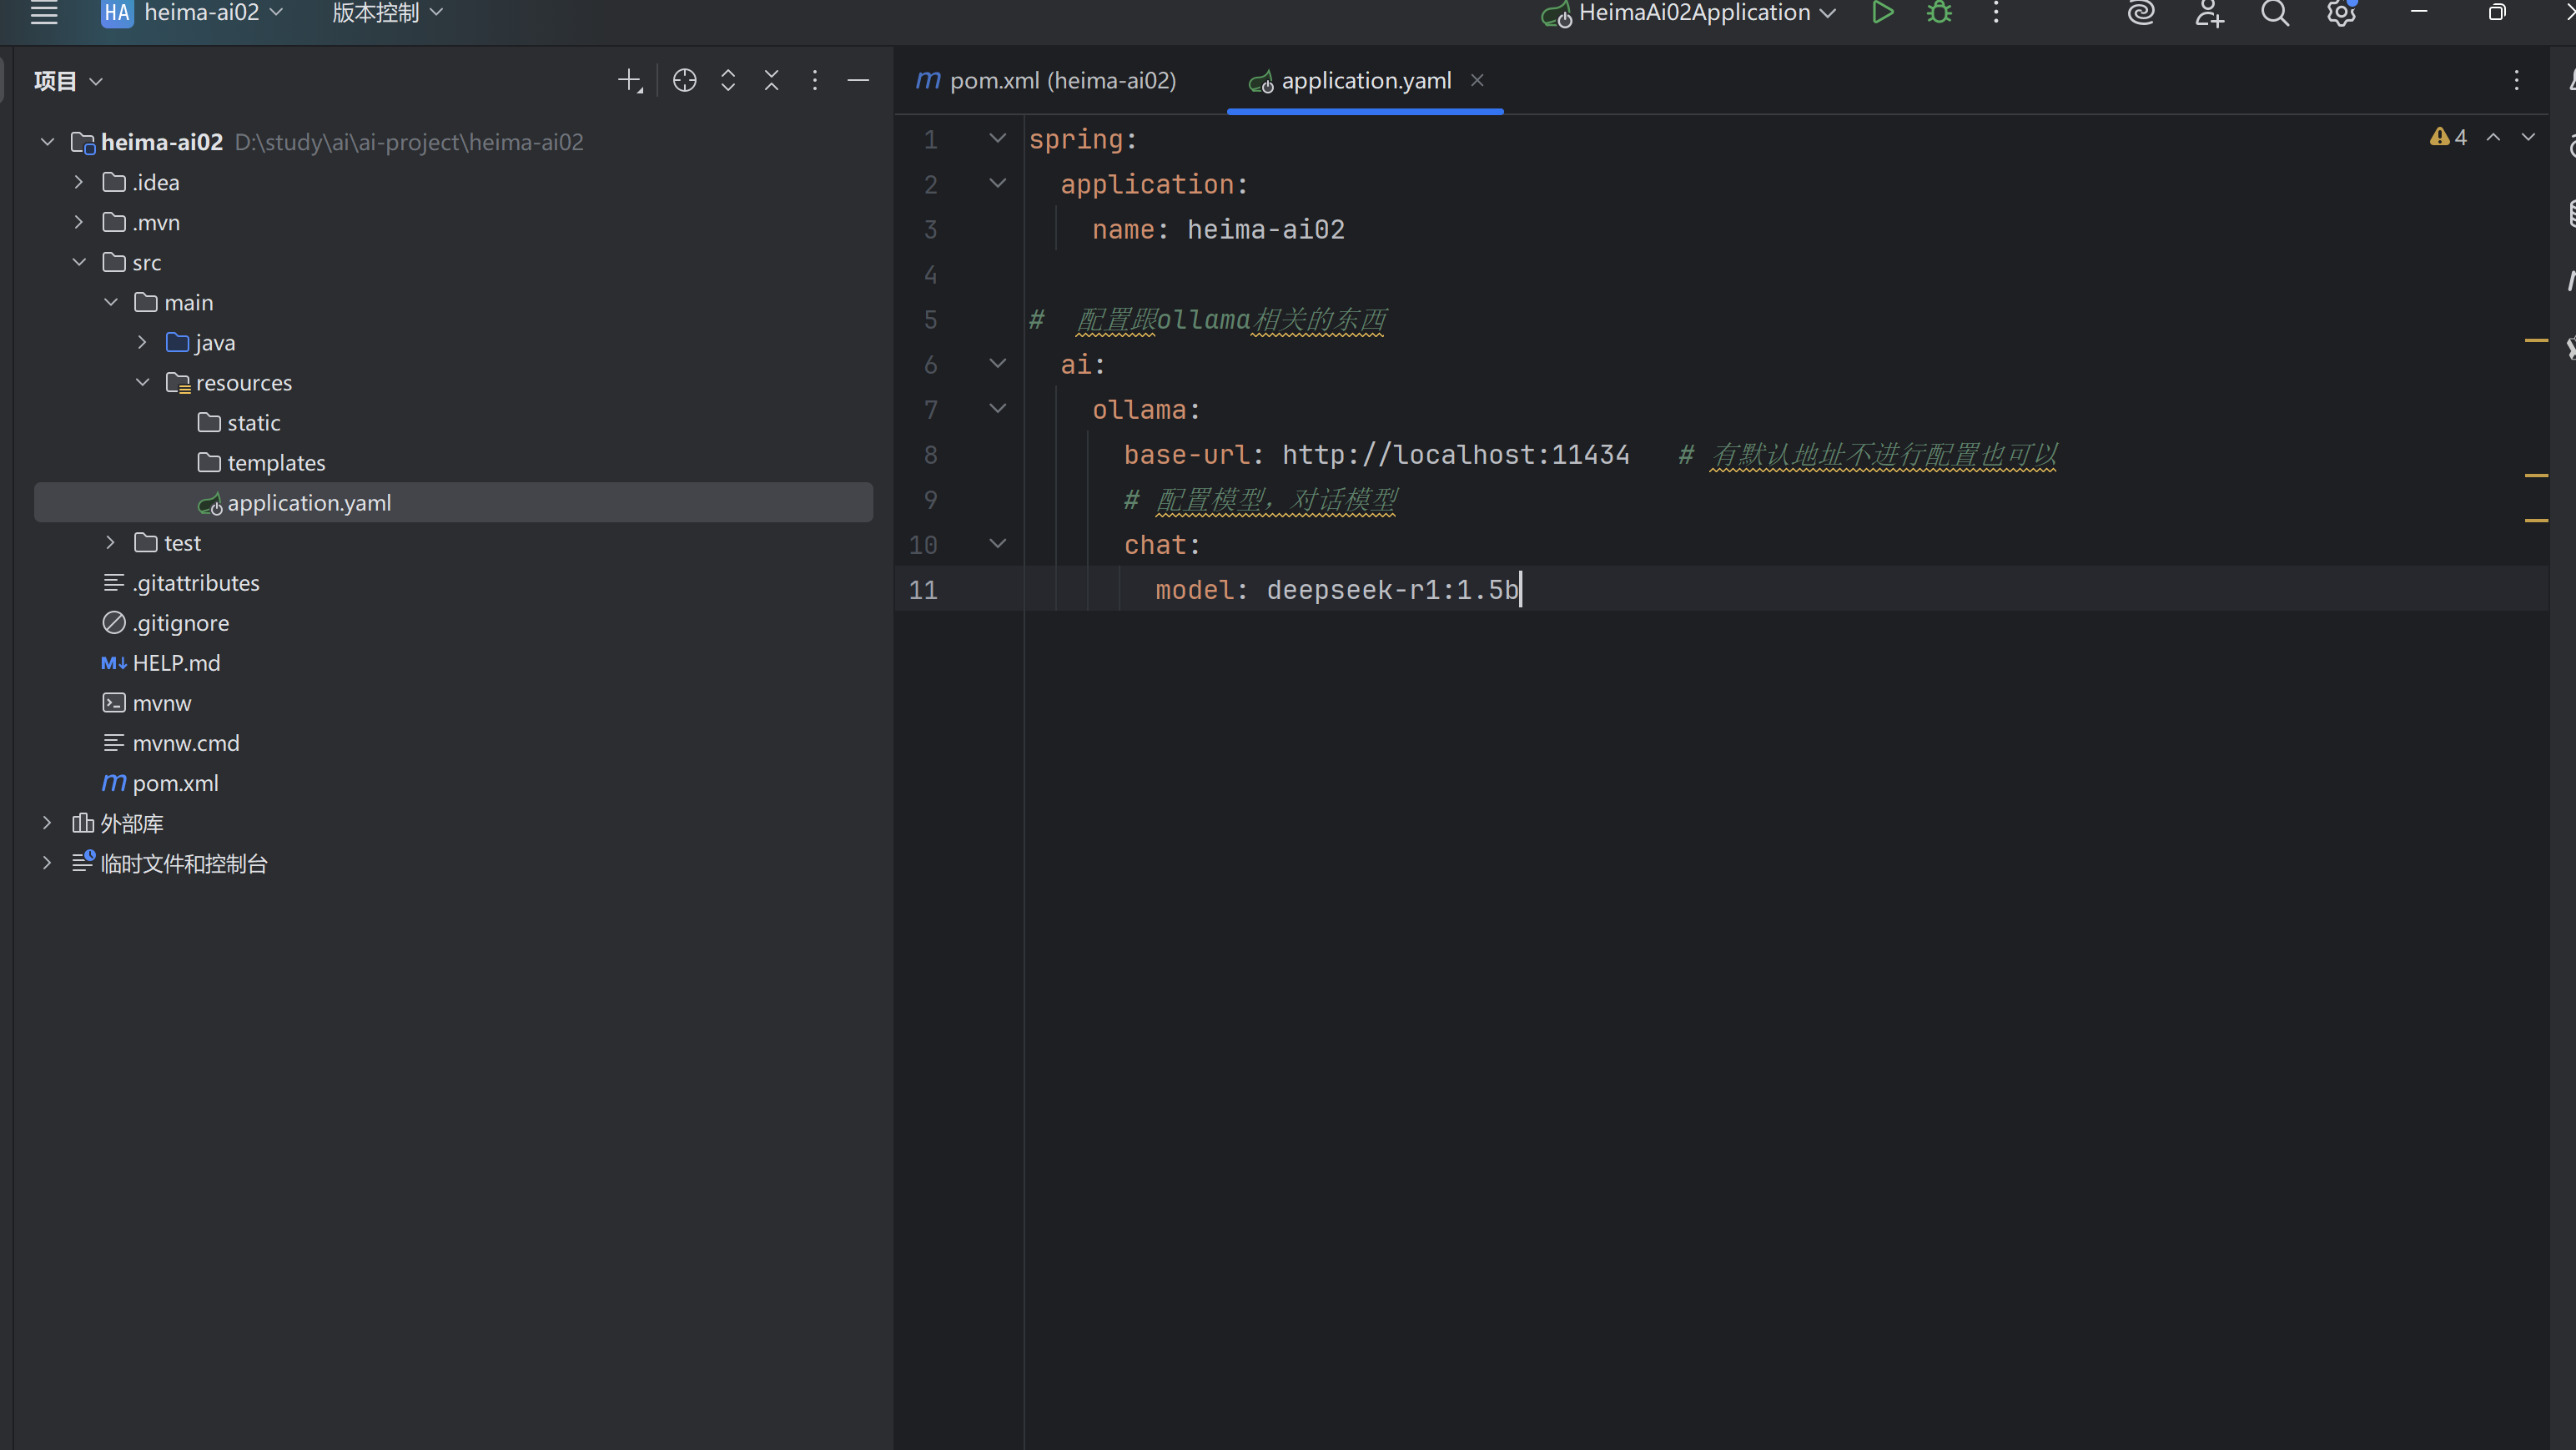Click the add collaborator person icon
This screenshot has width=2576, height=1450.
coord(2208,13)
